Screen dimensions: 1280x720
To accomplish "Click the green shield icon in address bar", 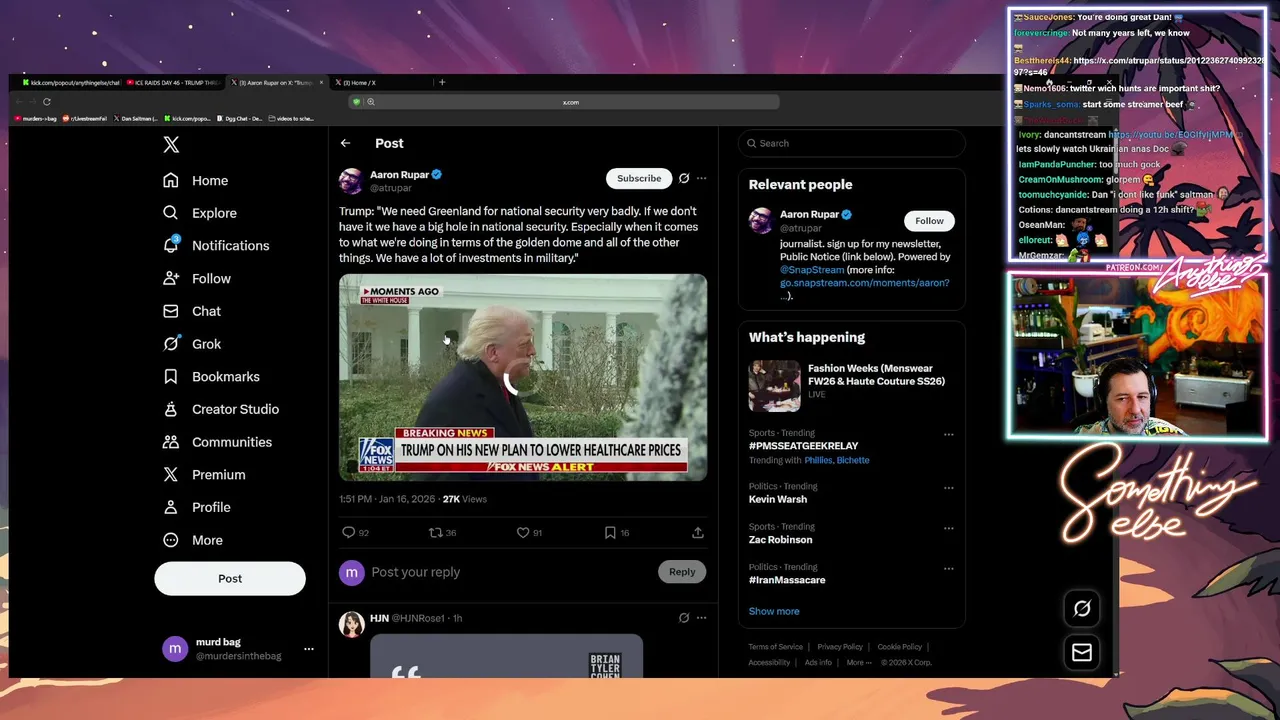I will tap(356, 102).
